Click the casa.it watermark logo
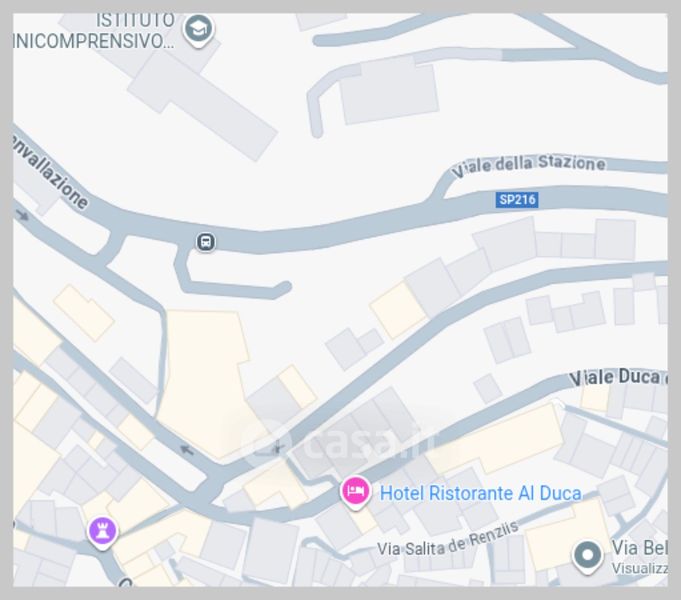The image size is (681, 600). pyautogui.click(x=337, y=442)
